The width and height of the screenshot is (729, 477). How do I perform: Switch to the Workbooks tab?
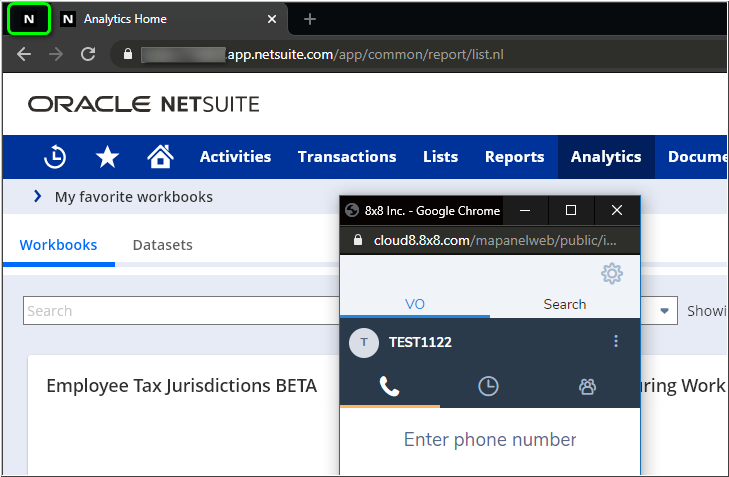pyautogui.click(x=59, y=245)
